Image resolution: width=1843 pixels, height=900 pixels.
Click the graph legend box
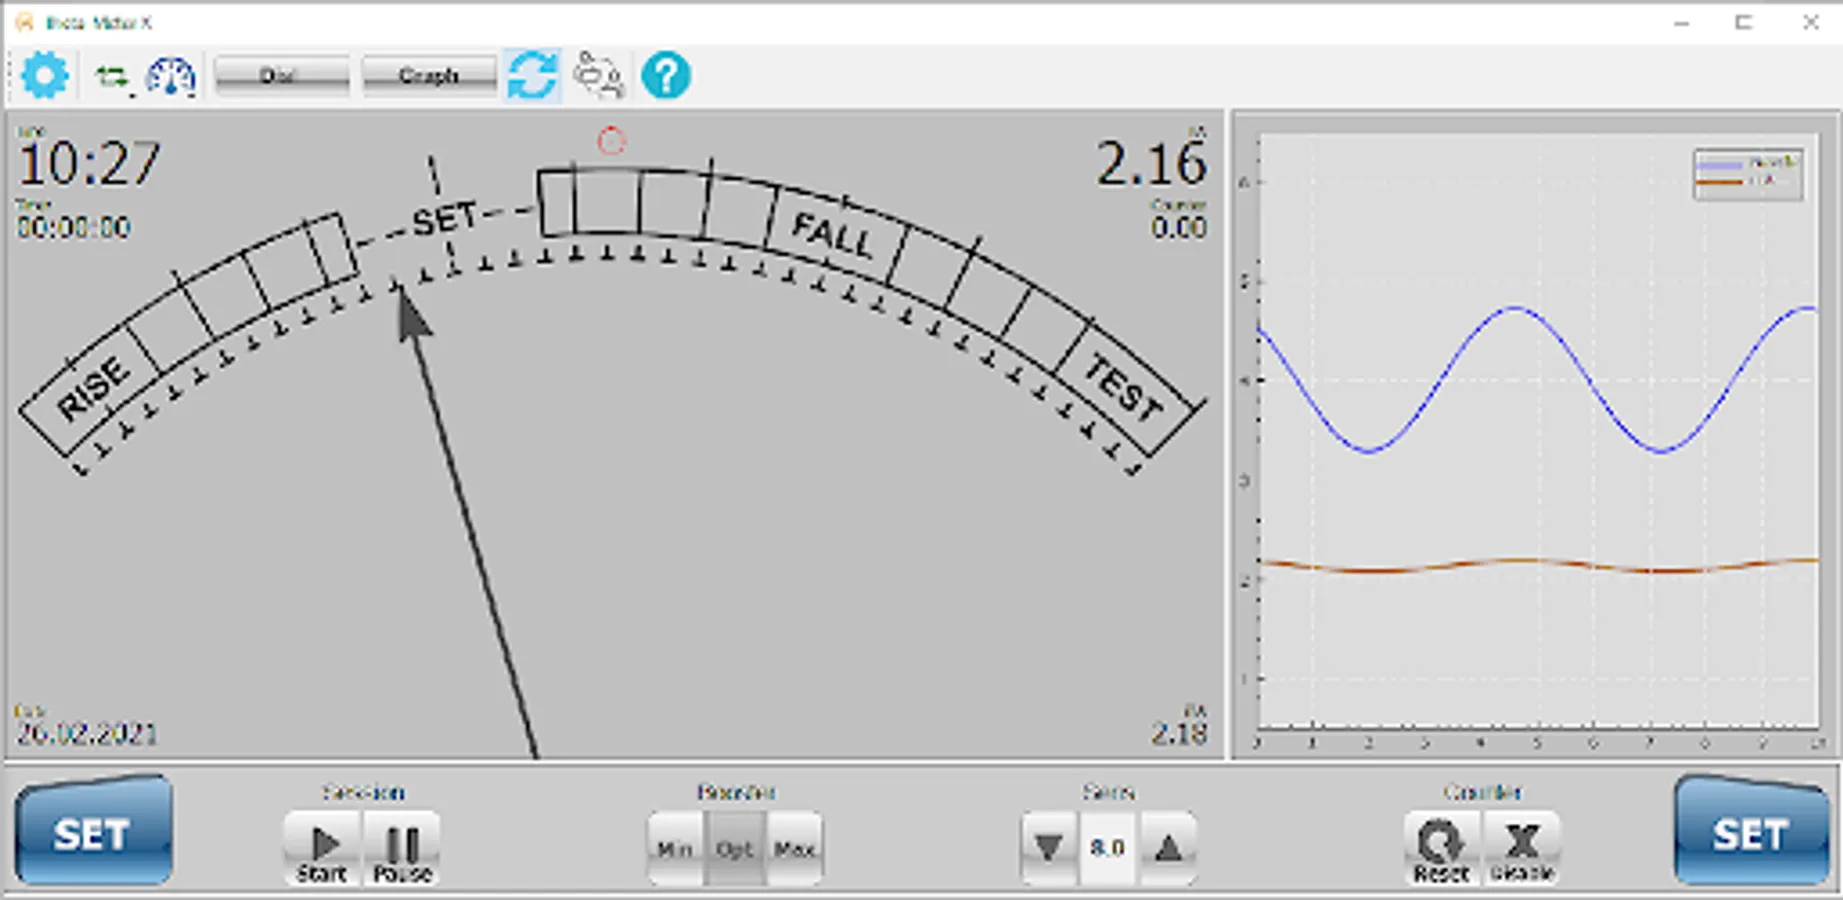(1748, 175)
